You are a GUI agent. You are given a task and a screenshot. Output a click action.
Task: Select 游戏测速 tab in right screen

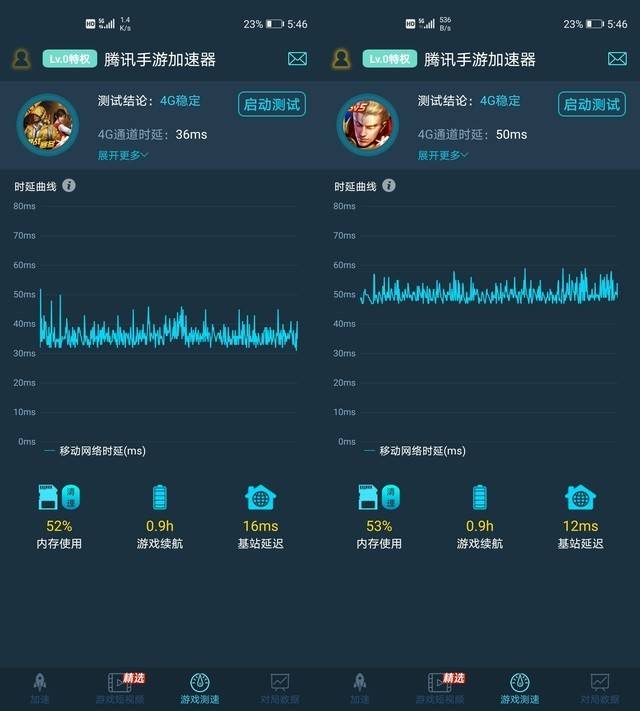tap(520, 688)
